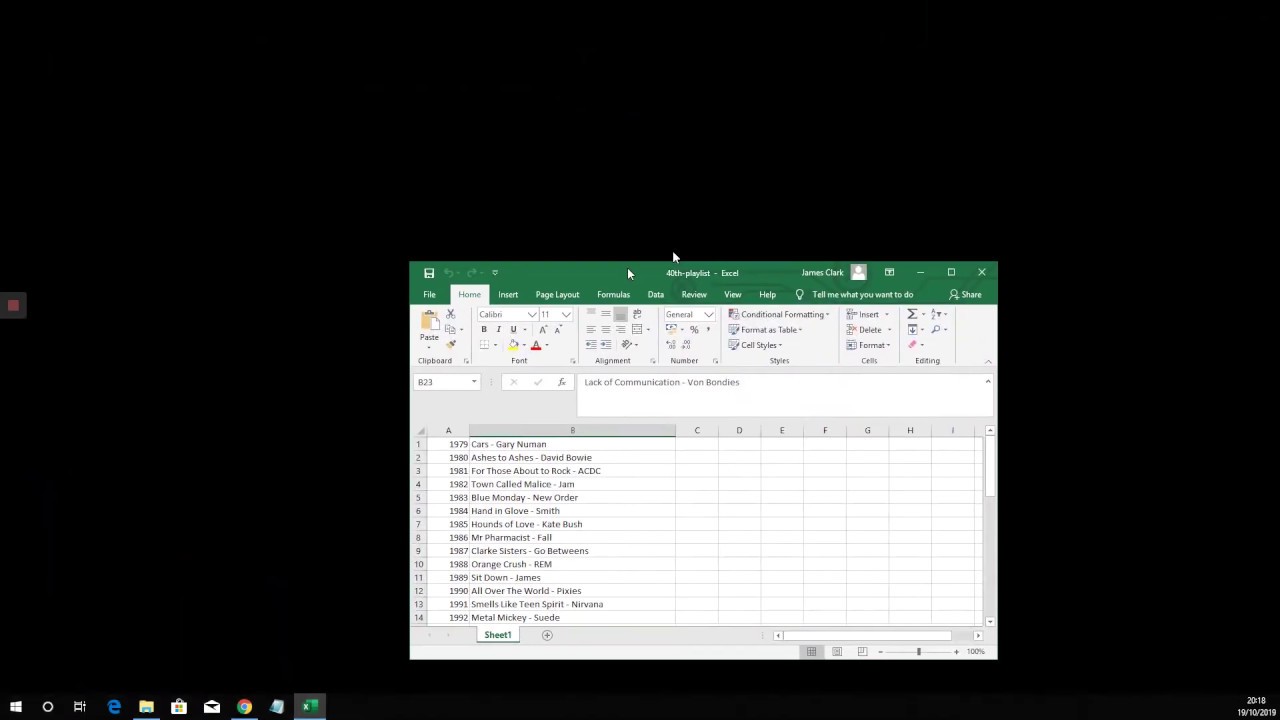Decrease decimal places

pyautogui.click(x=686, y=344)
